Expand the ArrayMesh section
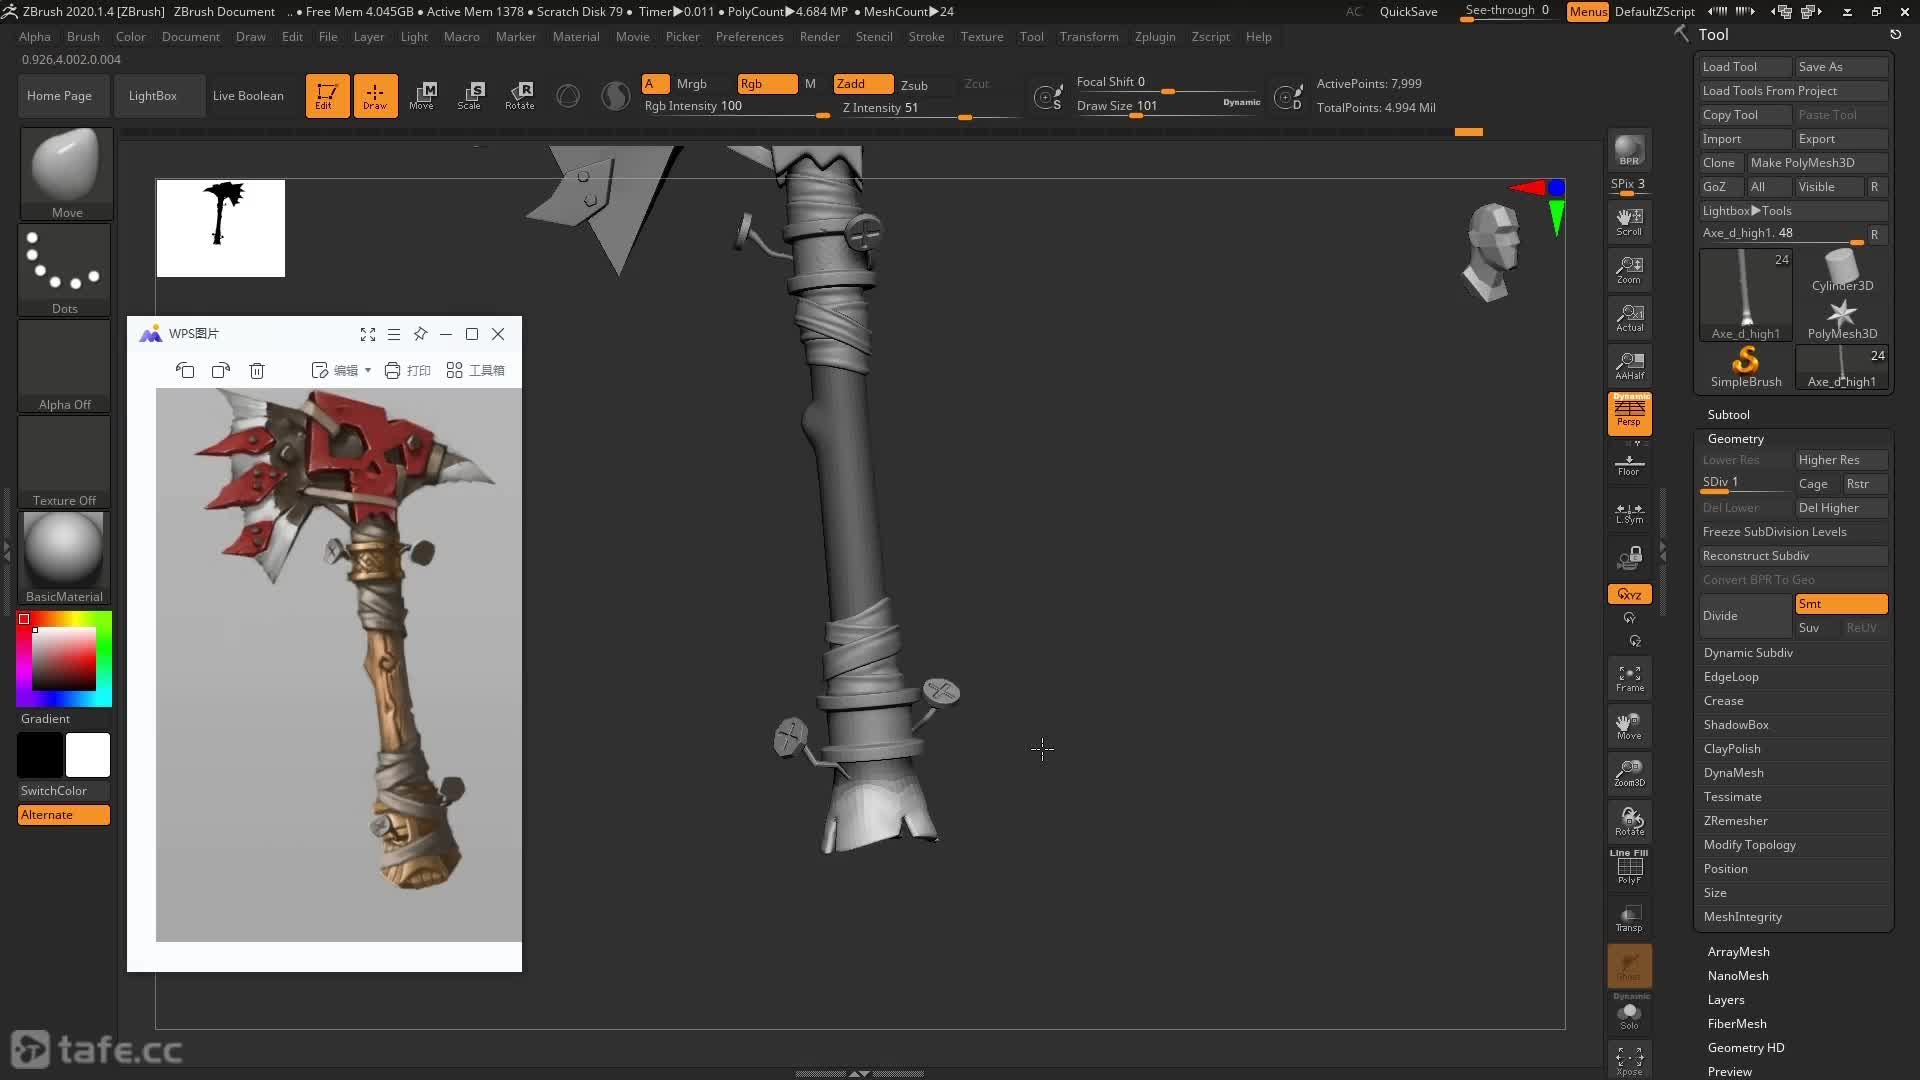This screenshot has height=1080, width=1920. pos(1738,952)
